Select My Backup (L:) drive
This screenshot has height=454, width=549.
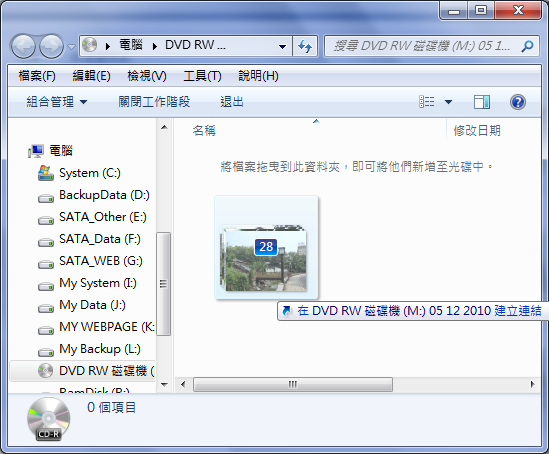pos(100,349)
